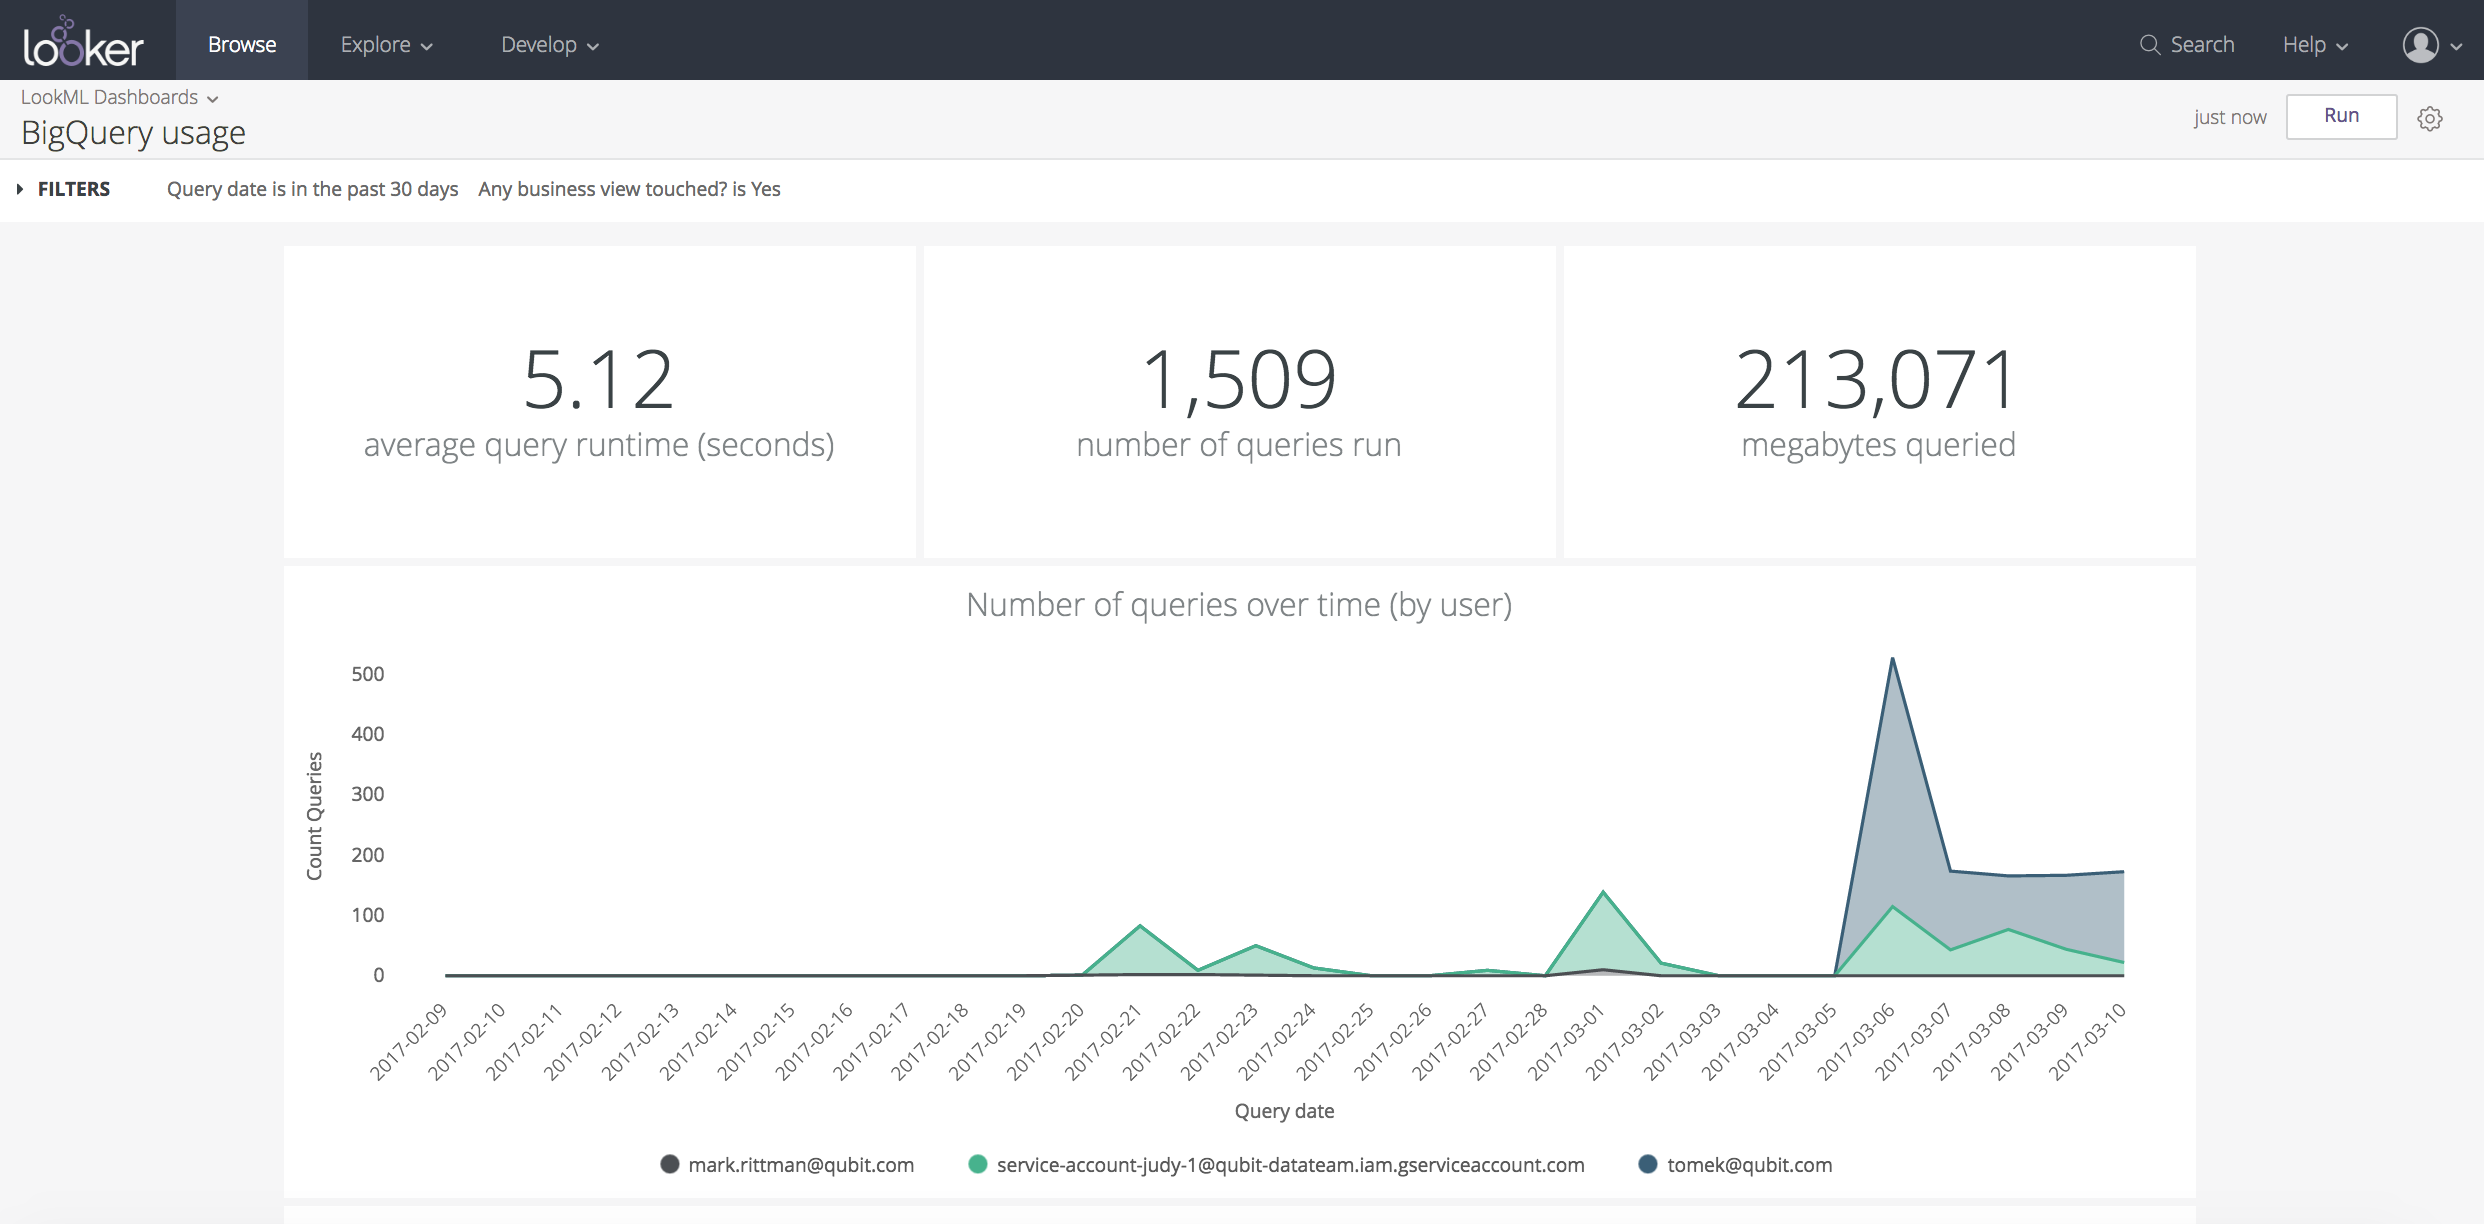2484x1224 pixels.
Task: Click the megabytes queried caption
Action: pyautogui.click(x=1878, y=444)
